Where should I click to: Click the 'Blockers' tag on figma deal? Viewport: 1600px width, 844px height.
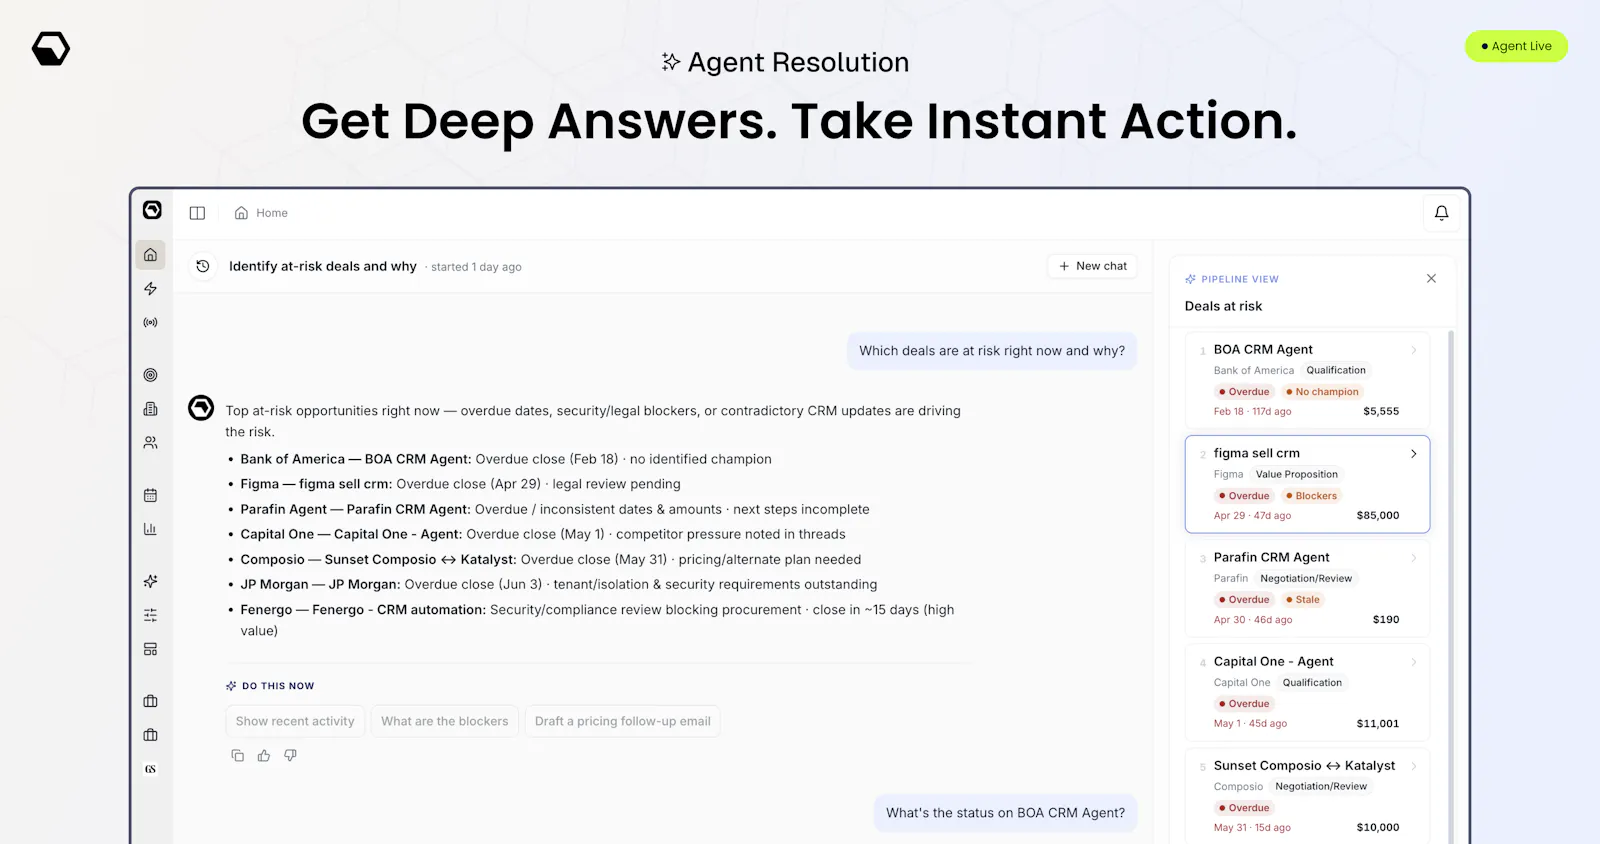1311,496
